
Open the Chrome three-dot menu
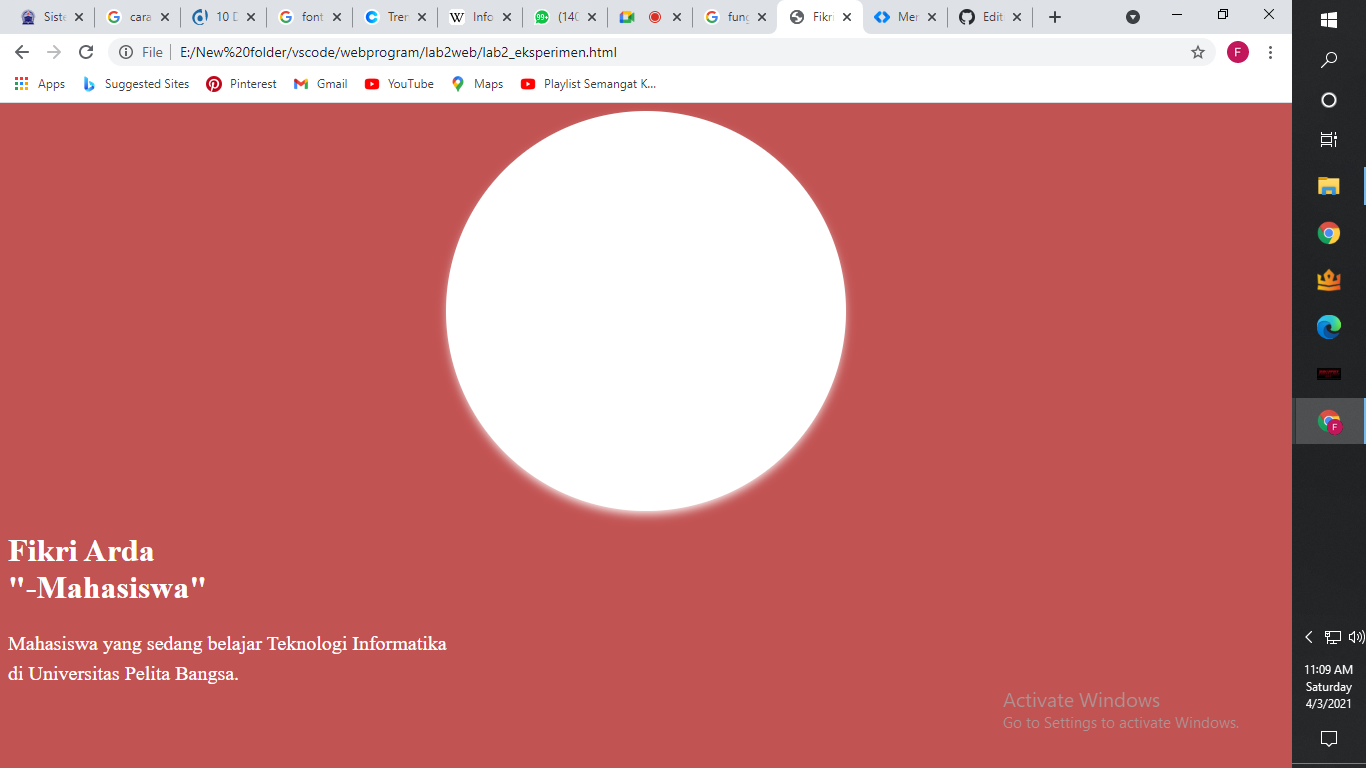click(1271, 52)
